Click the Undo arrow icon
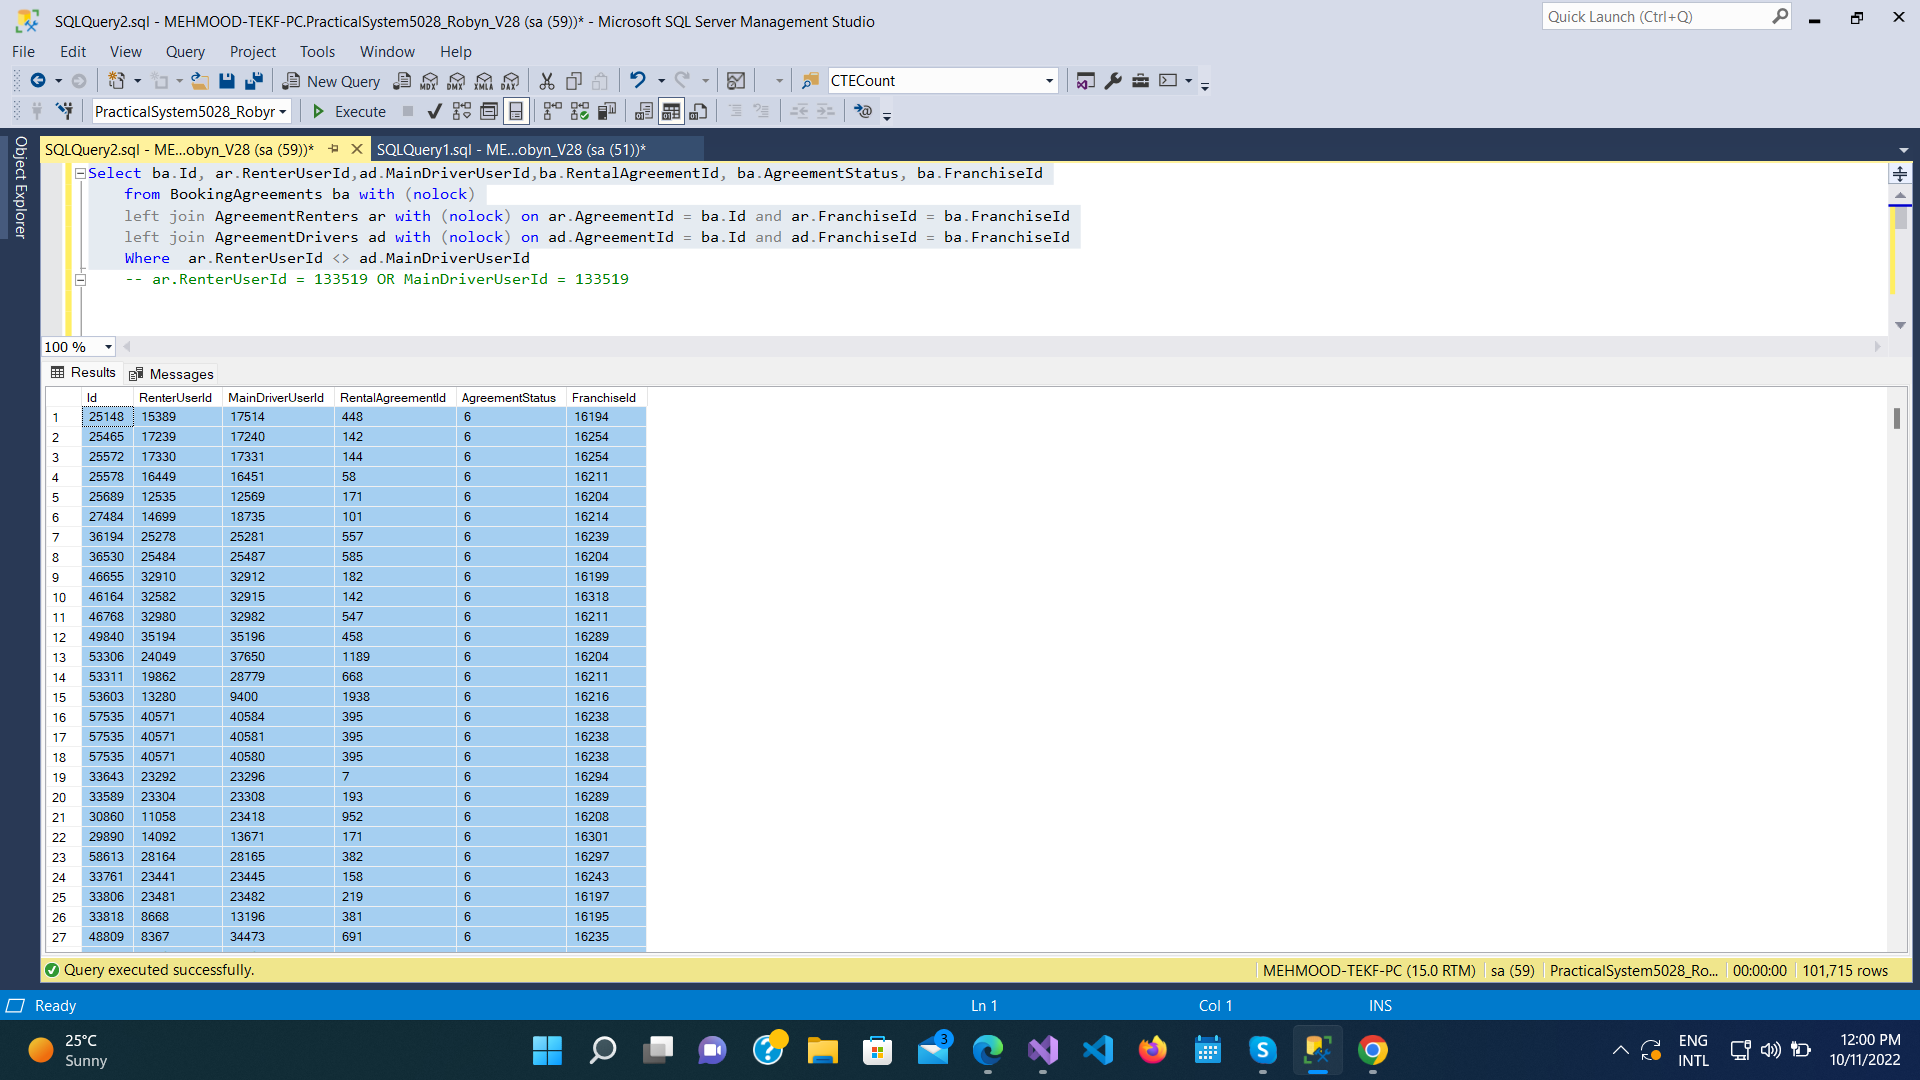The image size is (1920, 1080). coord(637,81)
